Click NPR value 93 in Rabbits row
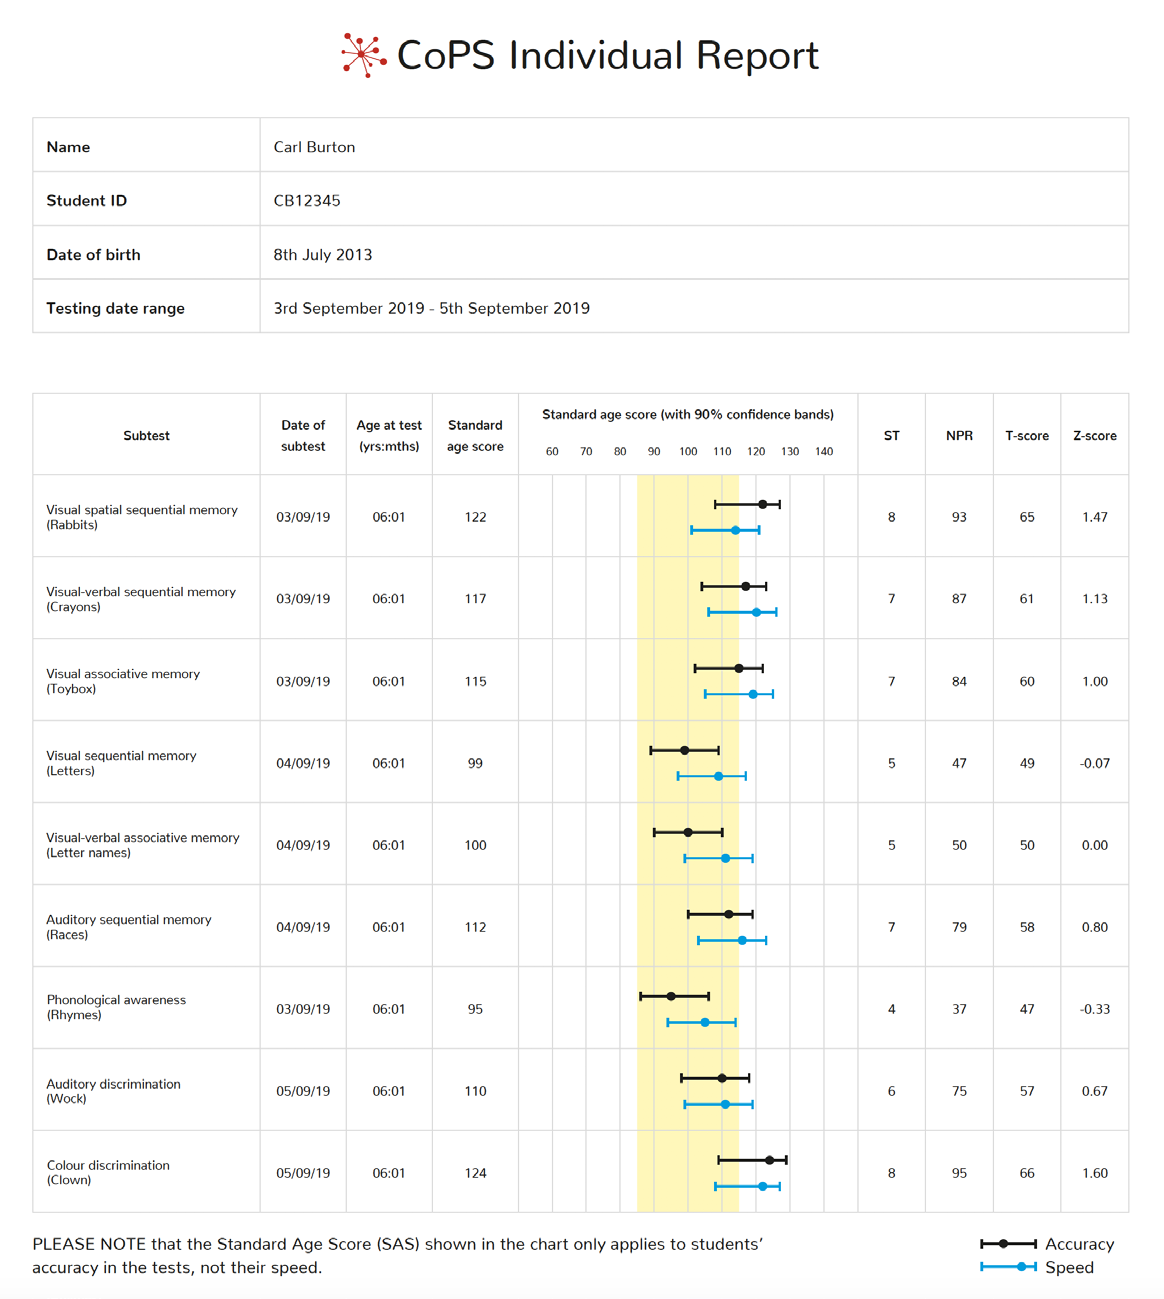The image size is (1164, 1299). tap(959, 517)
